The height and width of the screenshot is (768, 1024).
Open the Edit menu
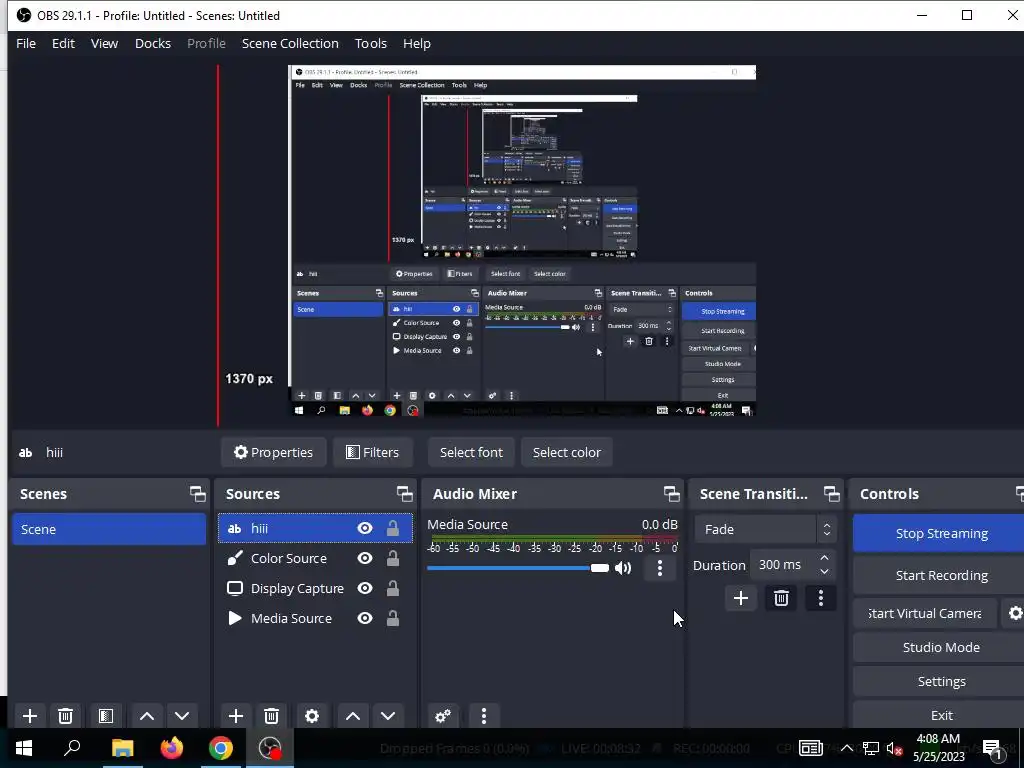(63, 43)
